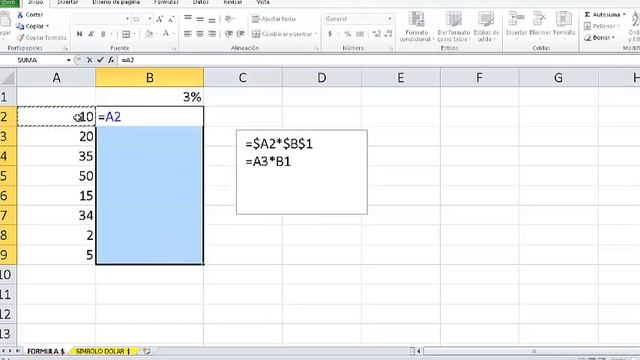Align cell text right

click(212, 34)
